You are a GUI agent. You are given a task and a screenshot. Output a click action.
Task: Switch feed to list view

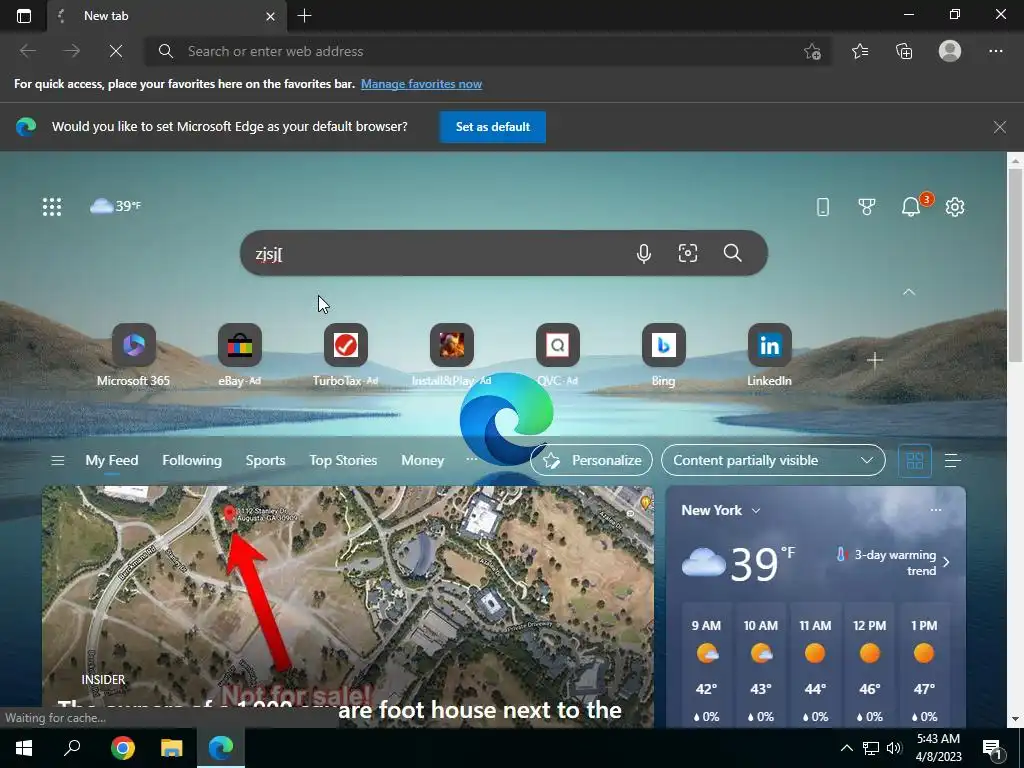click(952, 460)
